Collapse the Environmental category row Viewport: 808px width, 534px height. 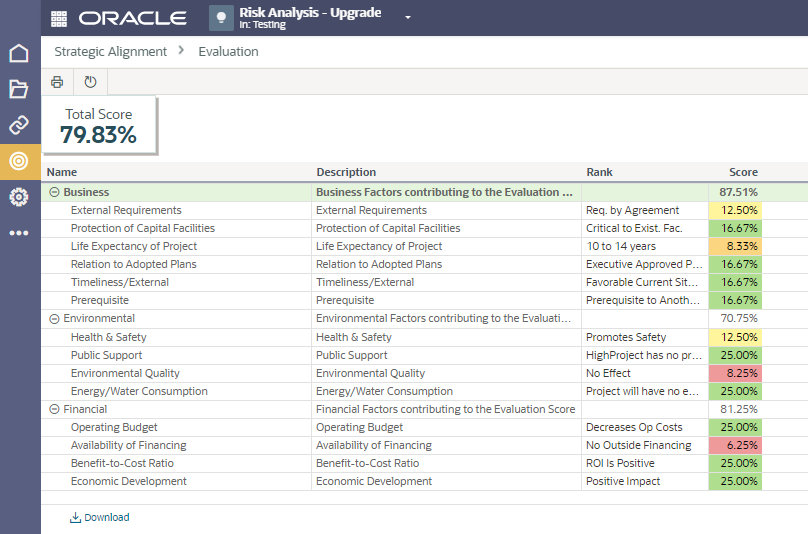54,319
